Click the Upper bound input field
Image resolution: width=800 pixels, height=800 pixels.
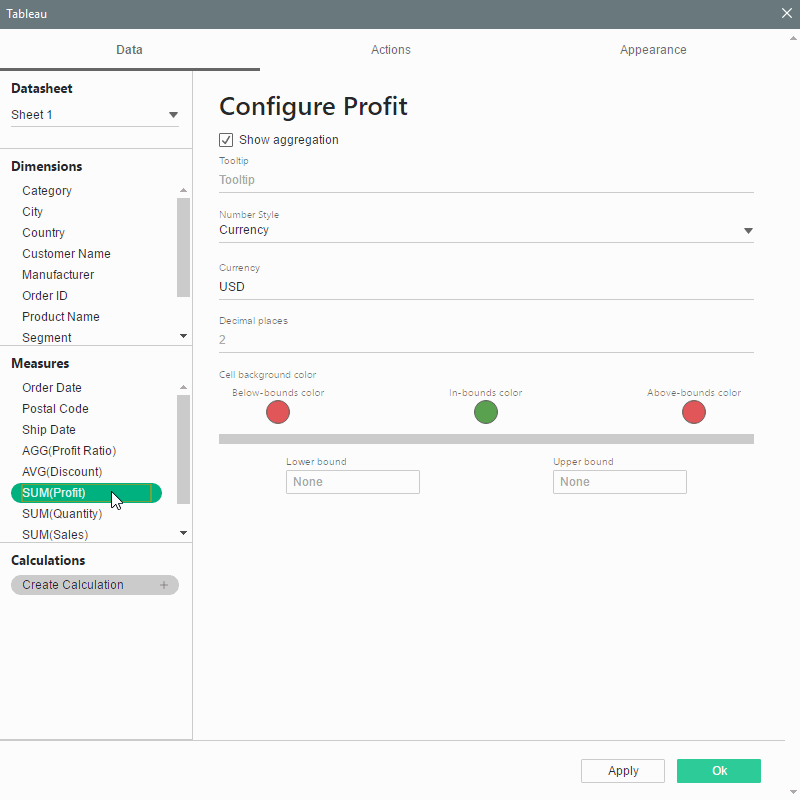coord(619,482)
